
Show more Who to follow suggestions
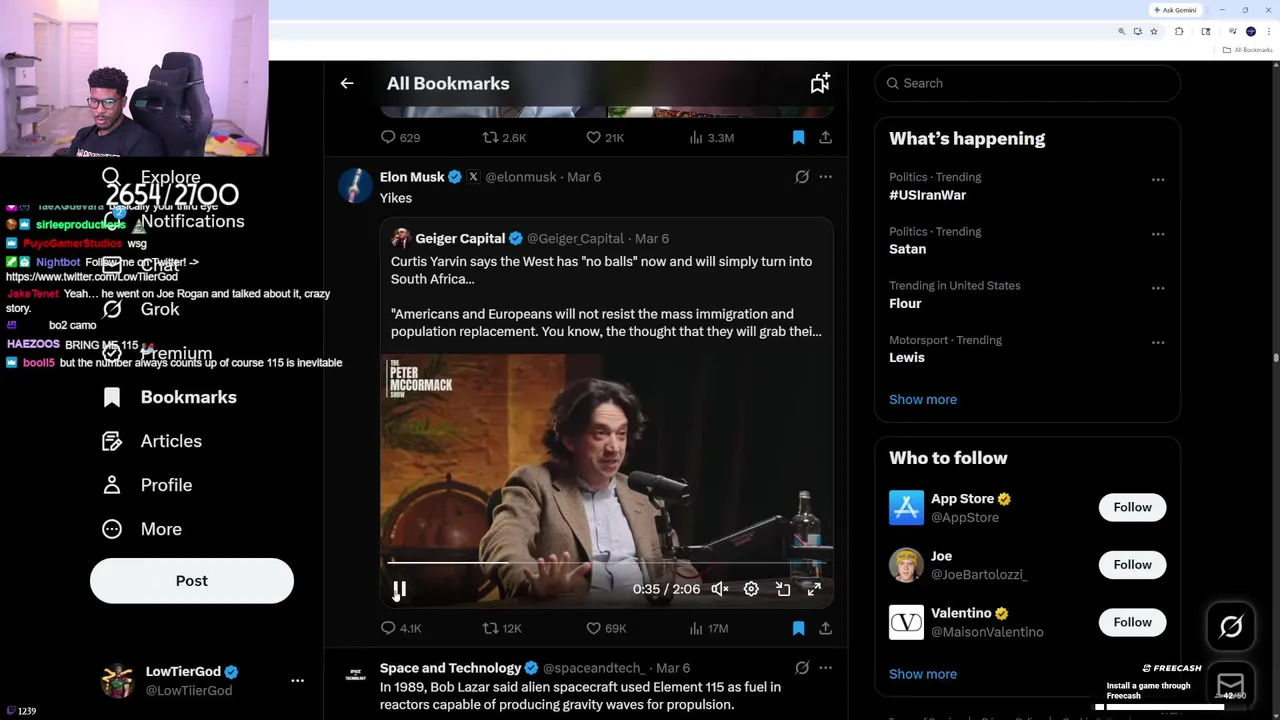(923, 674)
